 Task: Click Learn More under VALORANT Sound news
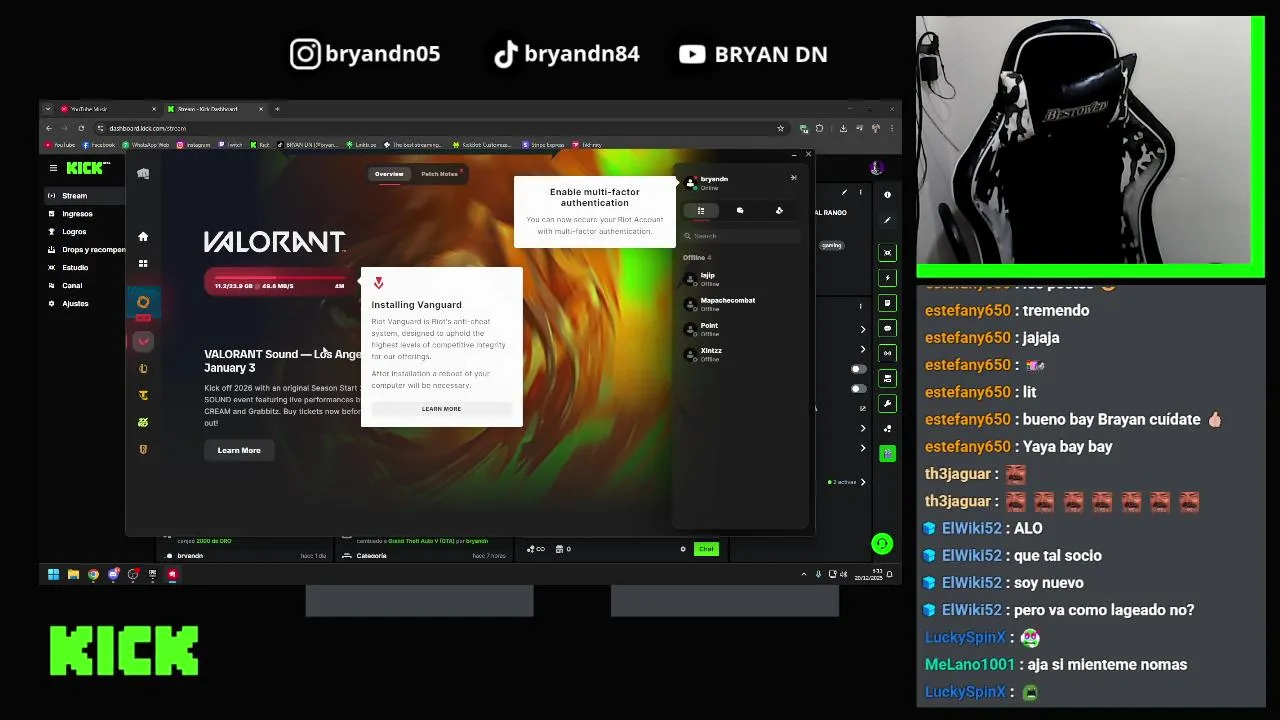tap(239, 451)
